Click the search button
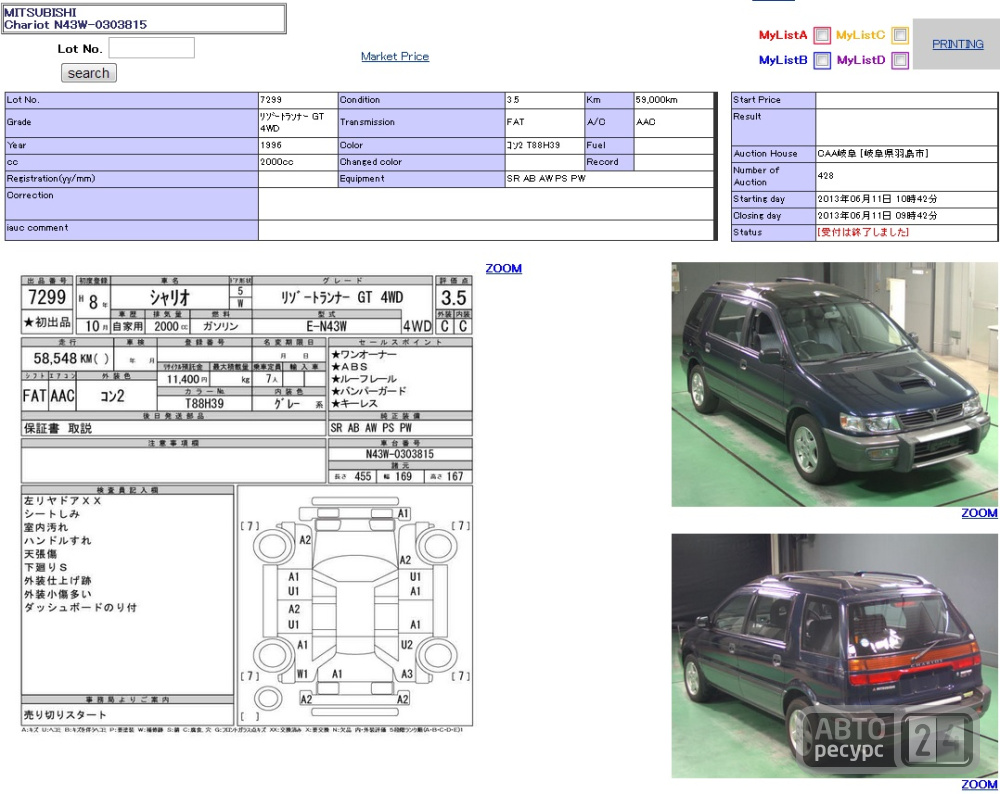This screenshot has width=1000, height=794. (x=89, y=73)
